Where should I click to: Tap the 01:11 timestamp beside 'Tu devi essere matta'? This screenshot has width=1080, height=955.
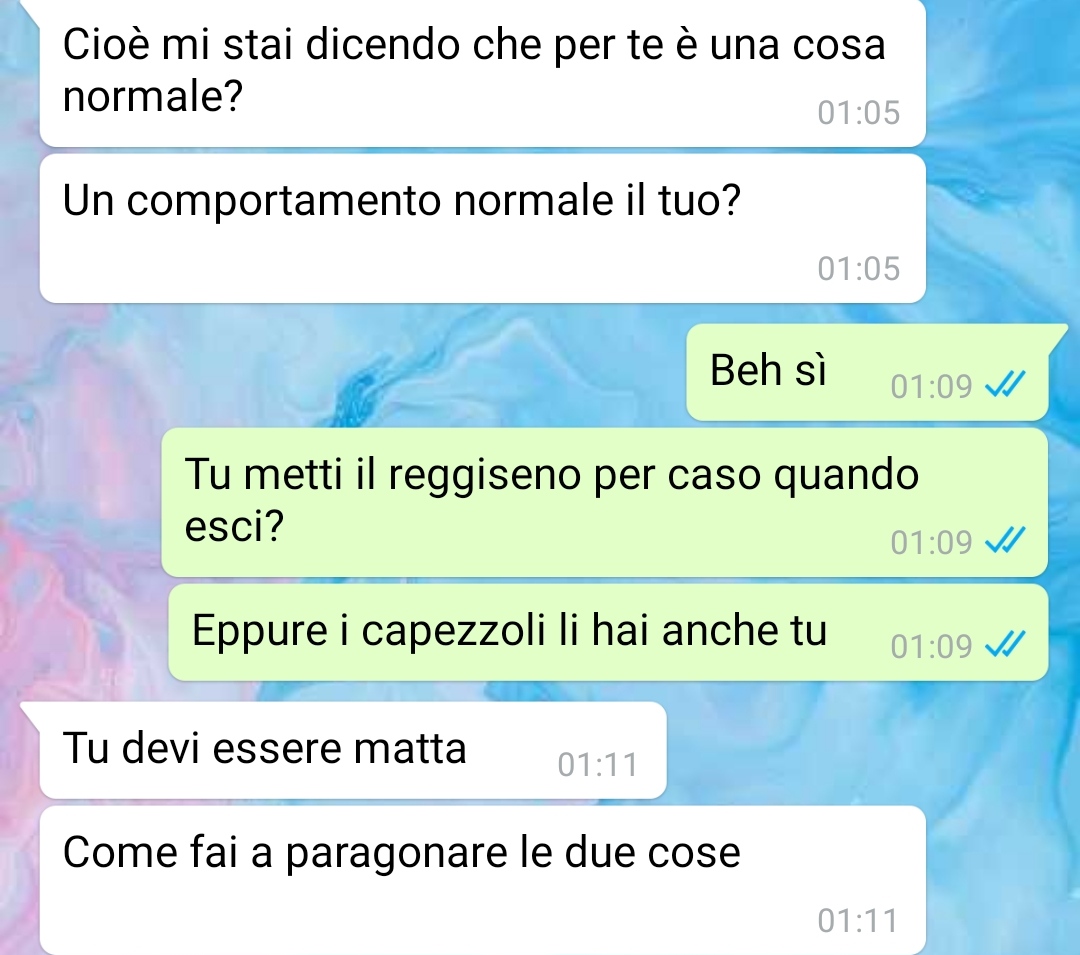[598, 764]
